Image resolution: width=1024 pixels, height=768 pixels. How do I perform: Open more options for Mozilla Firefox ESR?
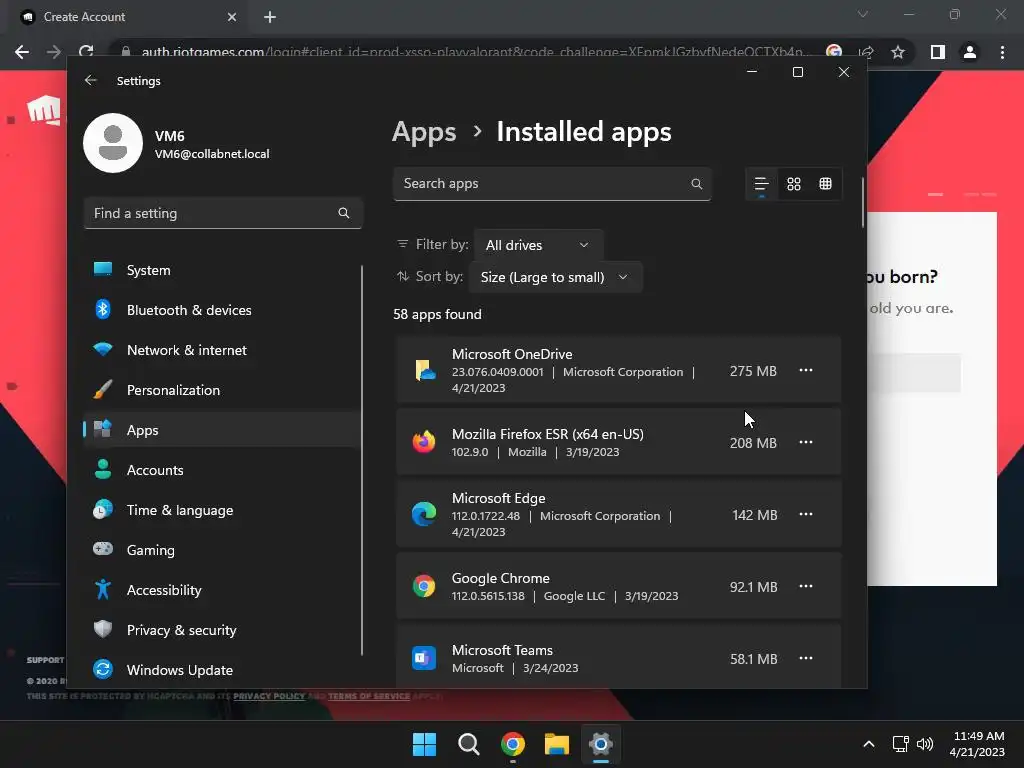tap(806, 442)
